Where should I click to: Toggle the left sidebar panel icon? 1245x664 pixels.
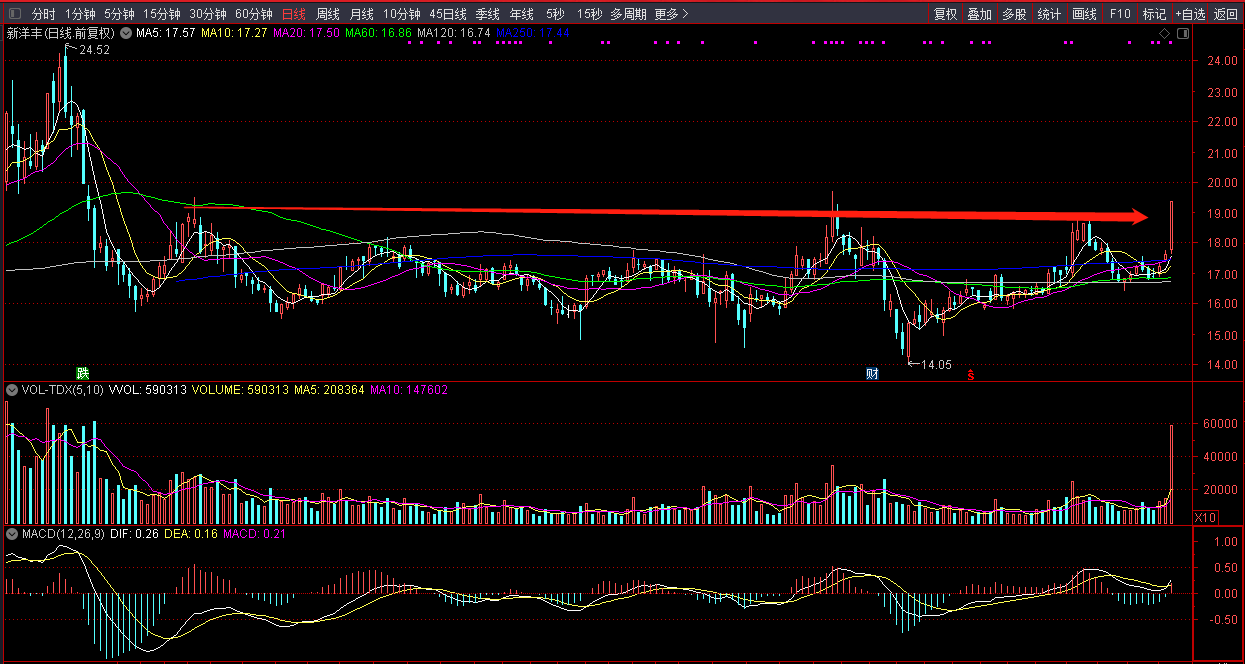tap(13, 14)
